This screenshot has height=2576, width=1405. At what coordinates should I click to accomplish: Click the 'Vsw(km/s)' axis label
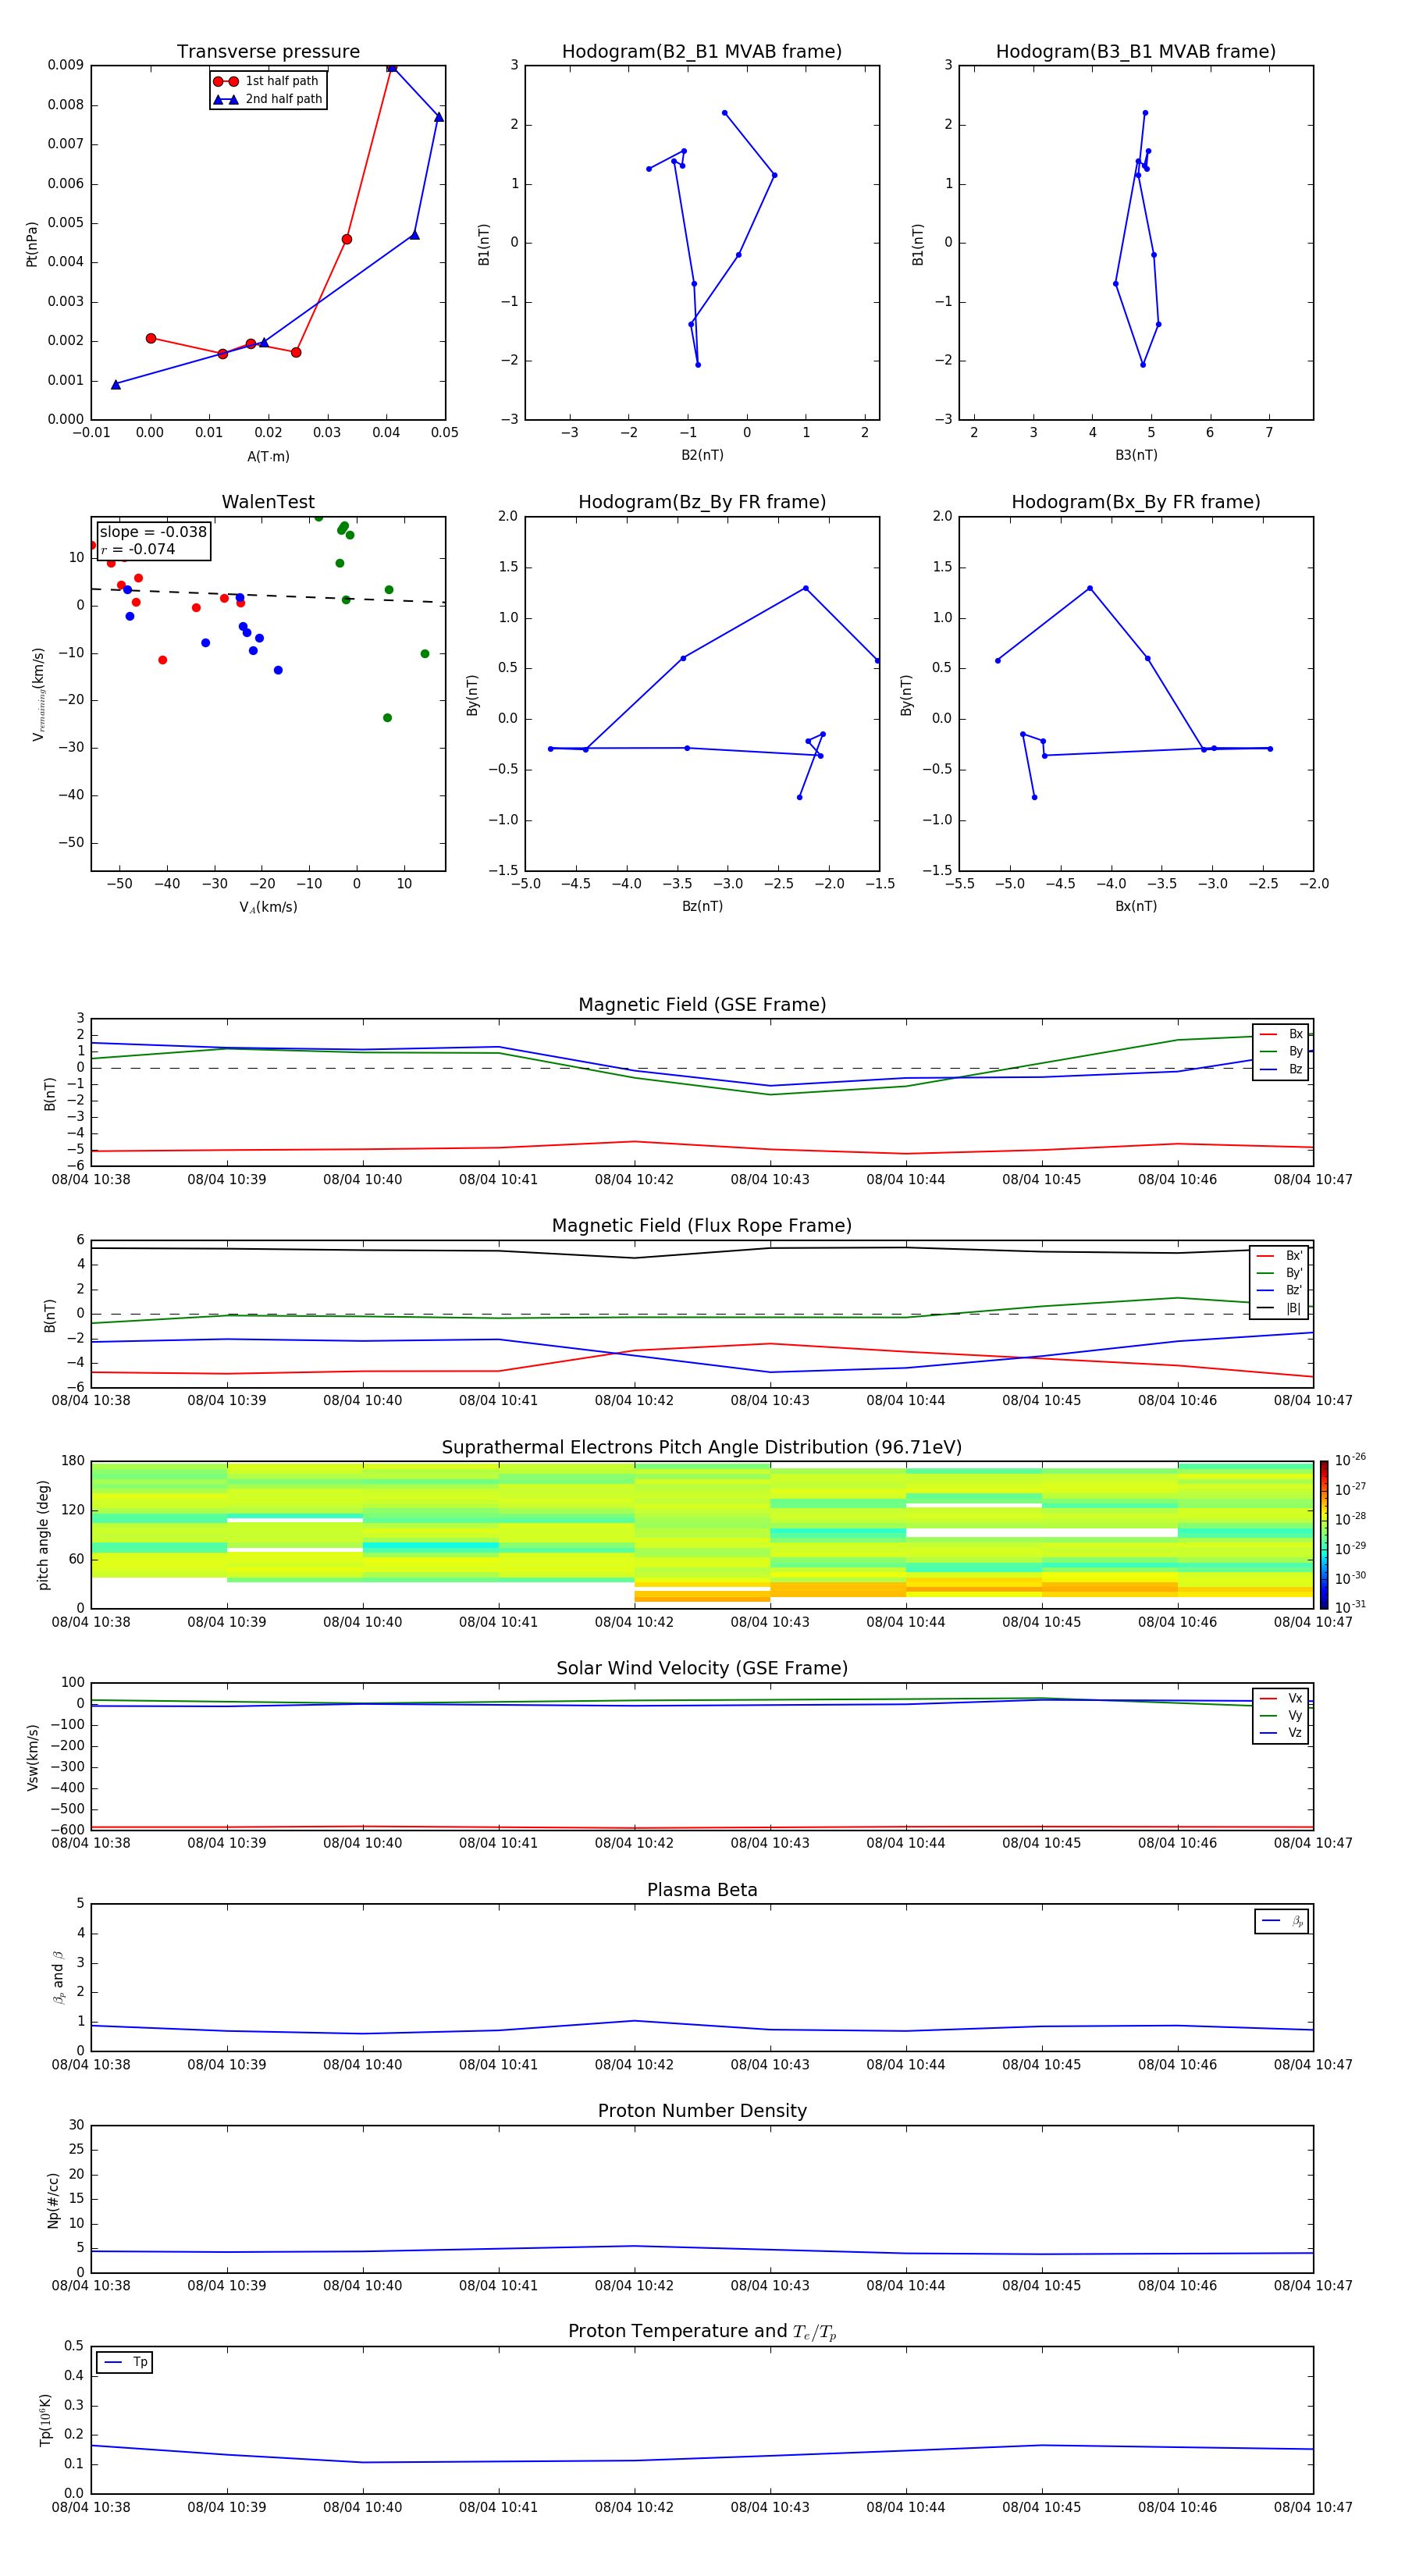pyautogui.click(x=32, y=1757)
